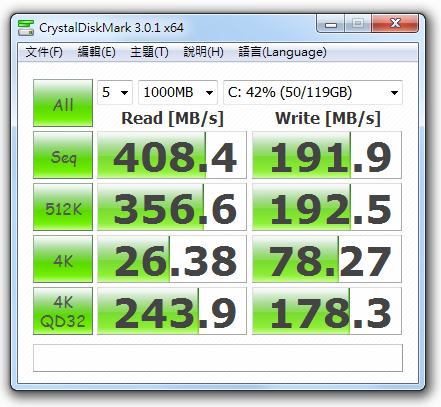This screenshot has height=407, width=441.
Task: Select the 4K read result 26.38
Action: tap(172, 259)
